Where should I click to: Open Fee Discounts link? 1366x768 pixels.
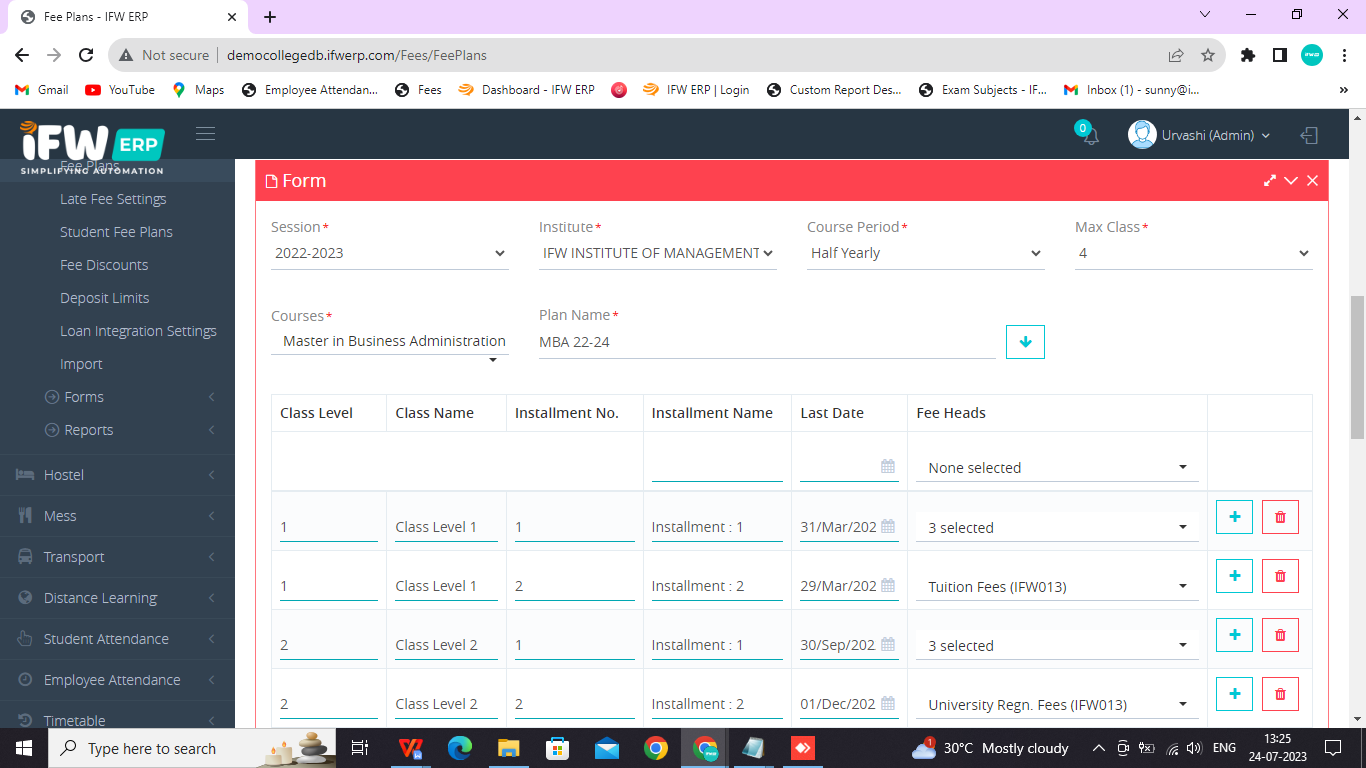pyautogui.click(x=104, y=265)
